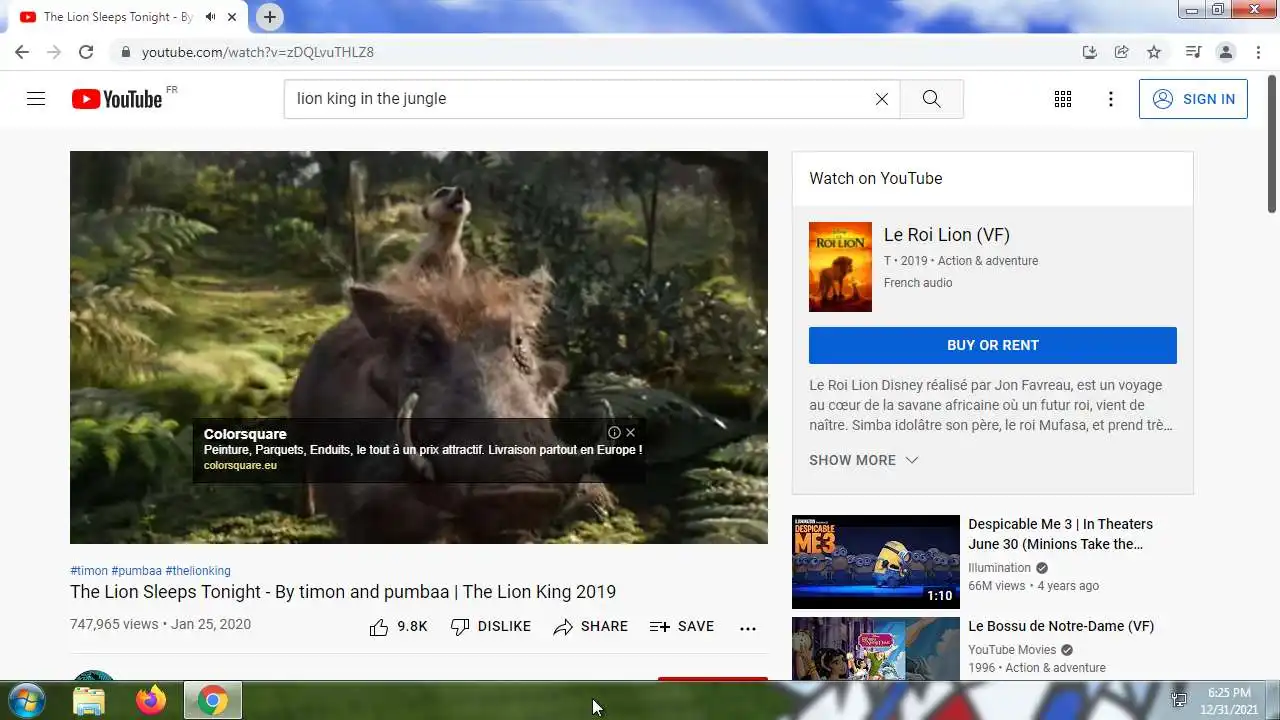Open File Explorer from taskbar
The width and height of the screenshot is (1280, 720).
click(89, 701)
